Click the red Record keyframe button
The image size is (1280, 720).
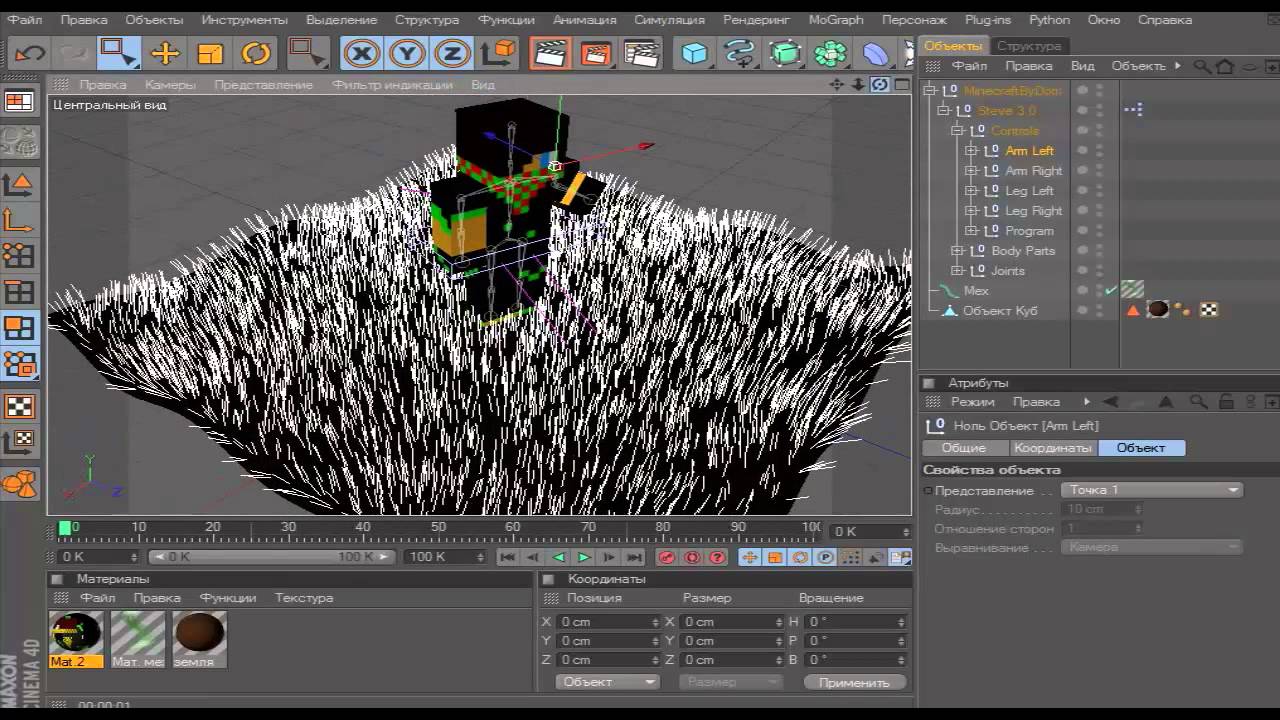pos(667,557)
